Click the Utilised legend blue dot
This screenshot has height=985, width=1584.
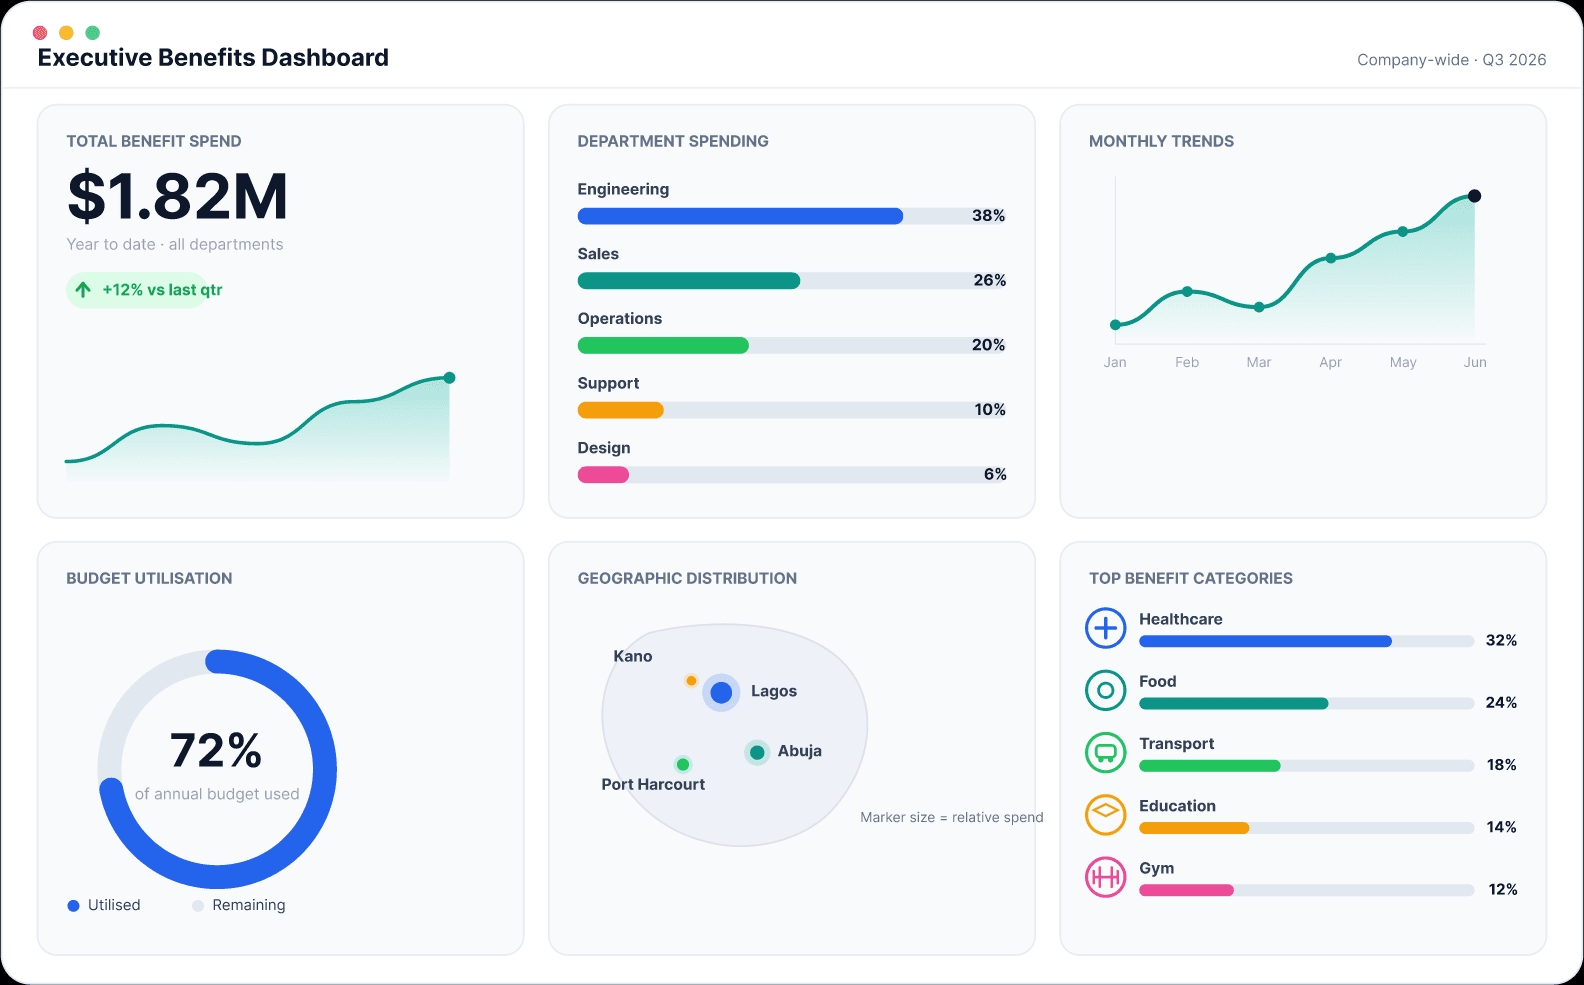pyautogui.click(x=73, y=905)
